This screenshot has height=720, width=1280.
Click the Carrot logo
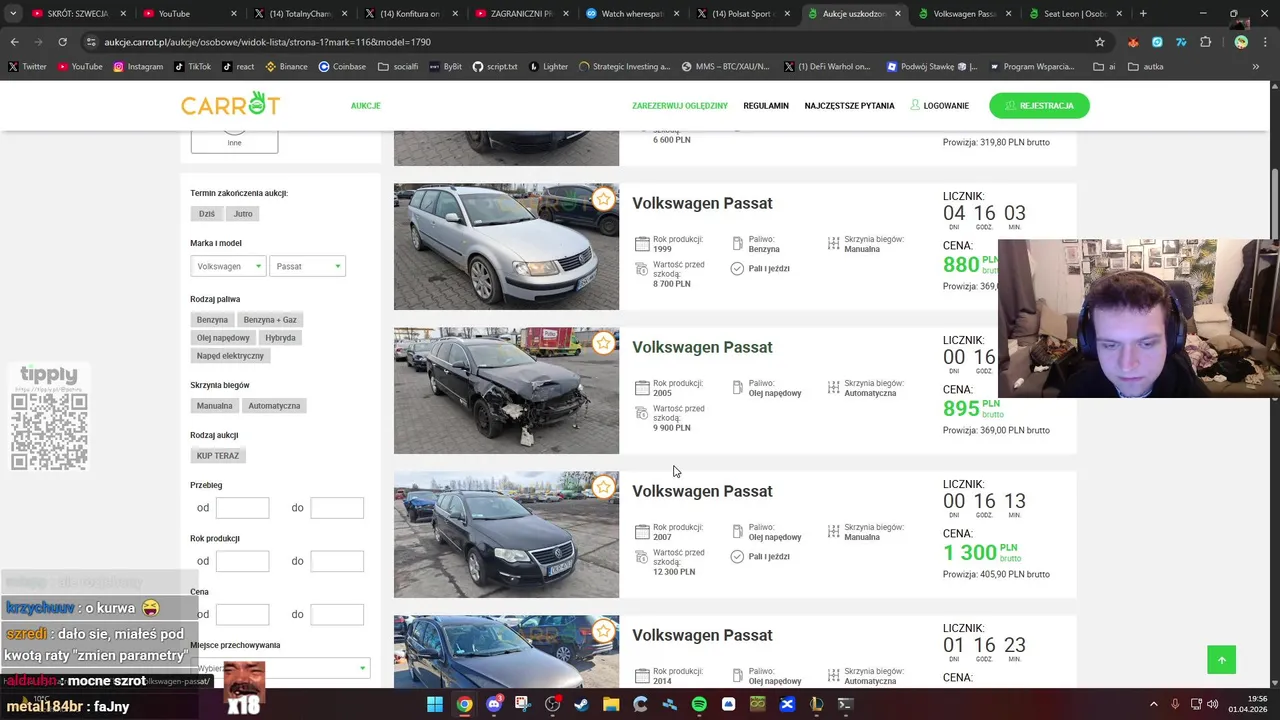pos(230,104)
